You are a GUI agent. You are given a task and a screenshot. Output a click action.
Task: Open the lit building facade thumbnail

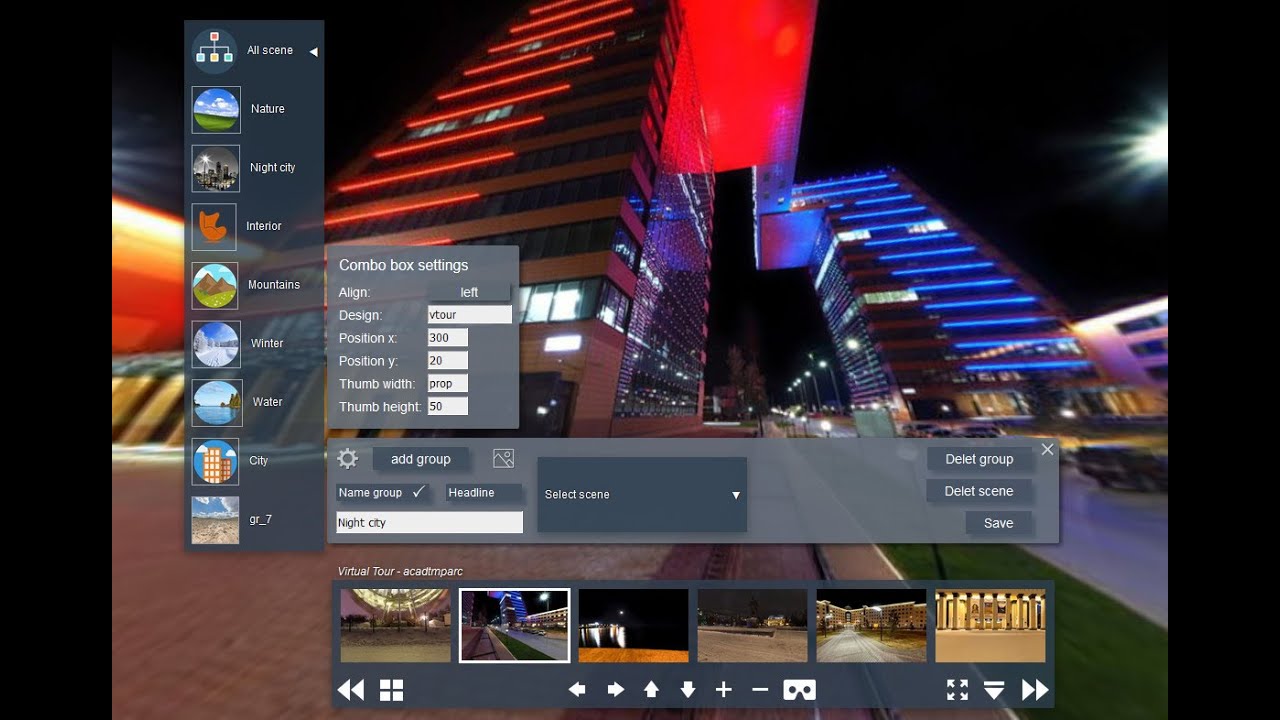pyautogui.click(x=871, y=625)
